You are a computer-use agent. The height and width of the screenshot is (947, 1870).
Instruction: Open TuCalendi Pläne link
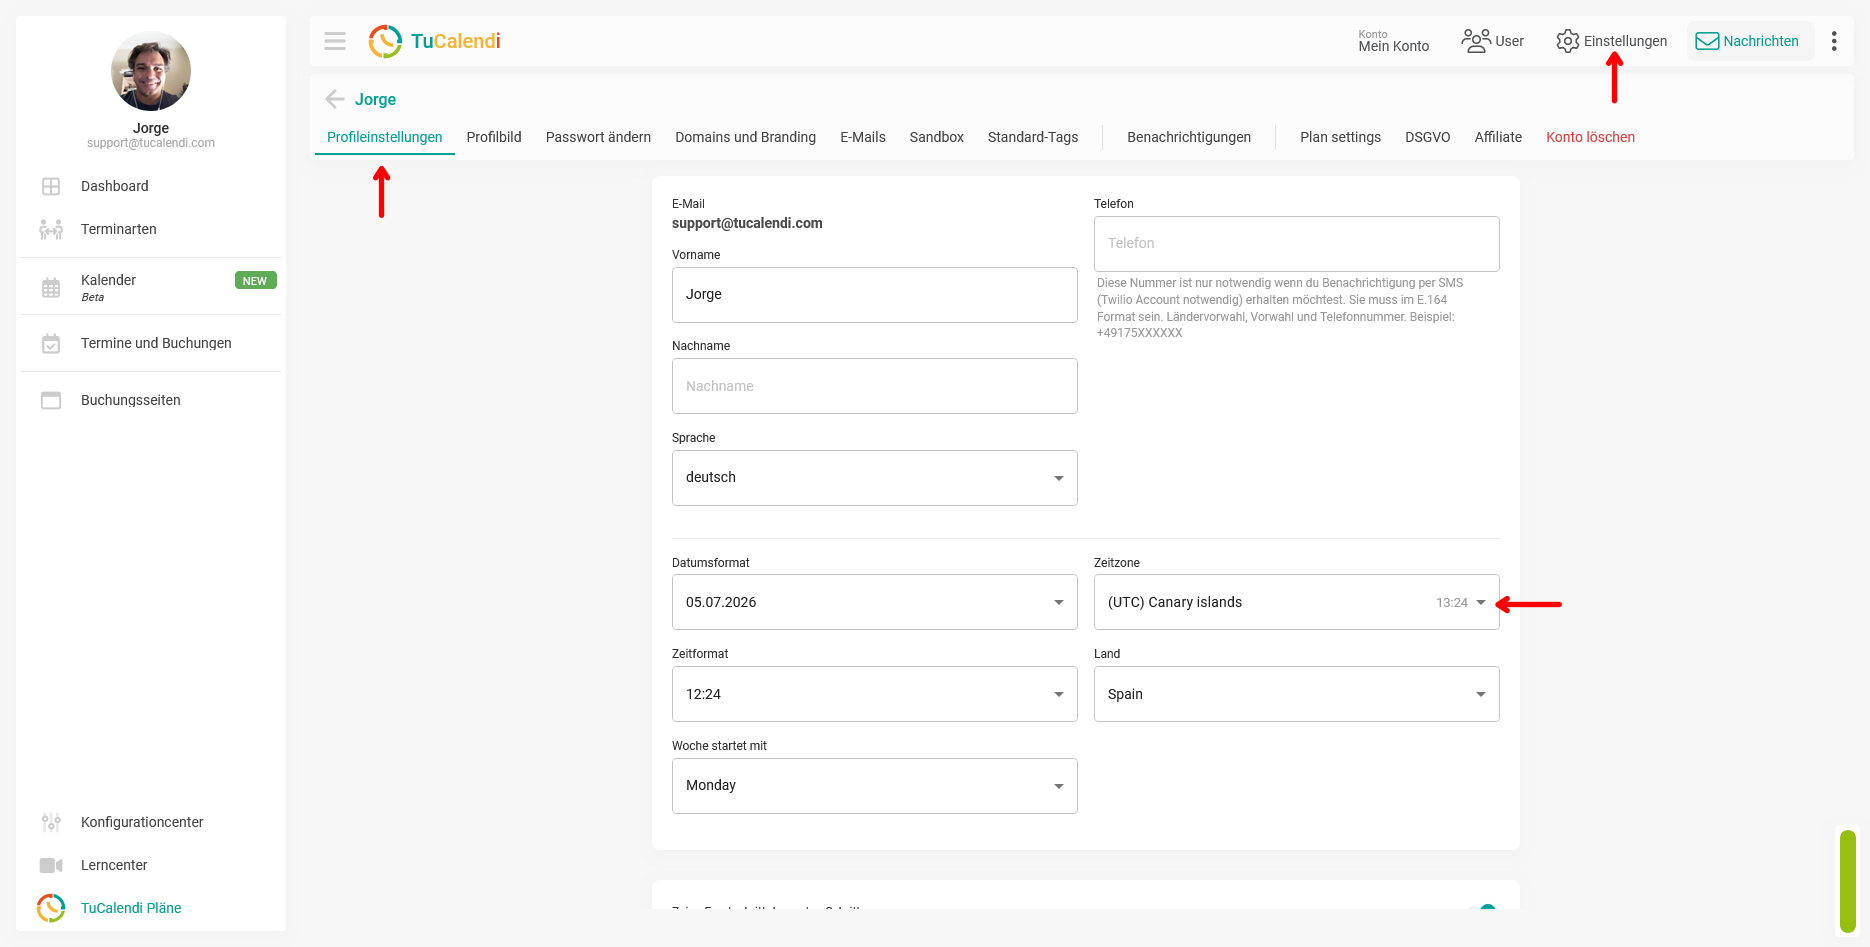131,908
